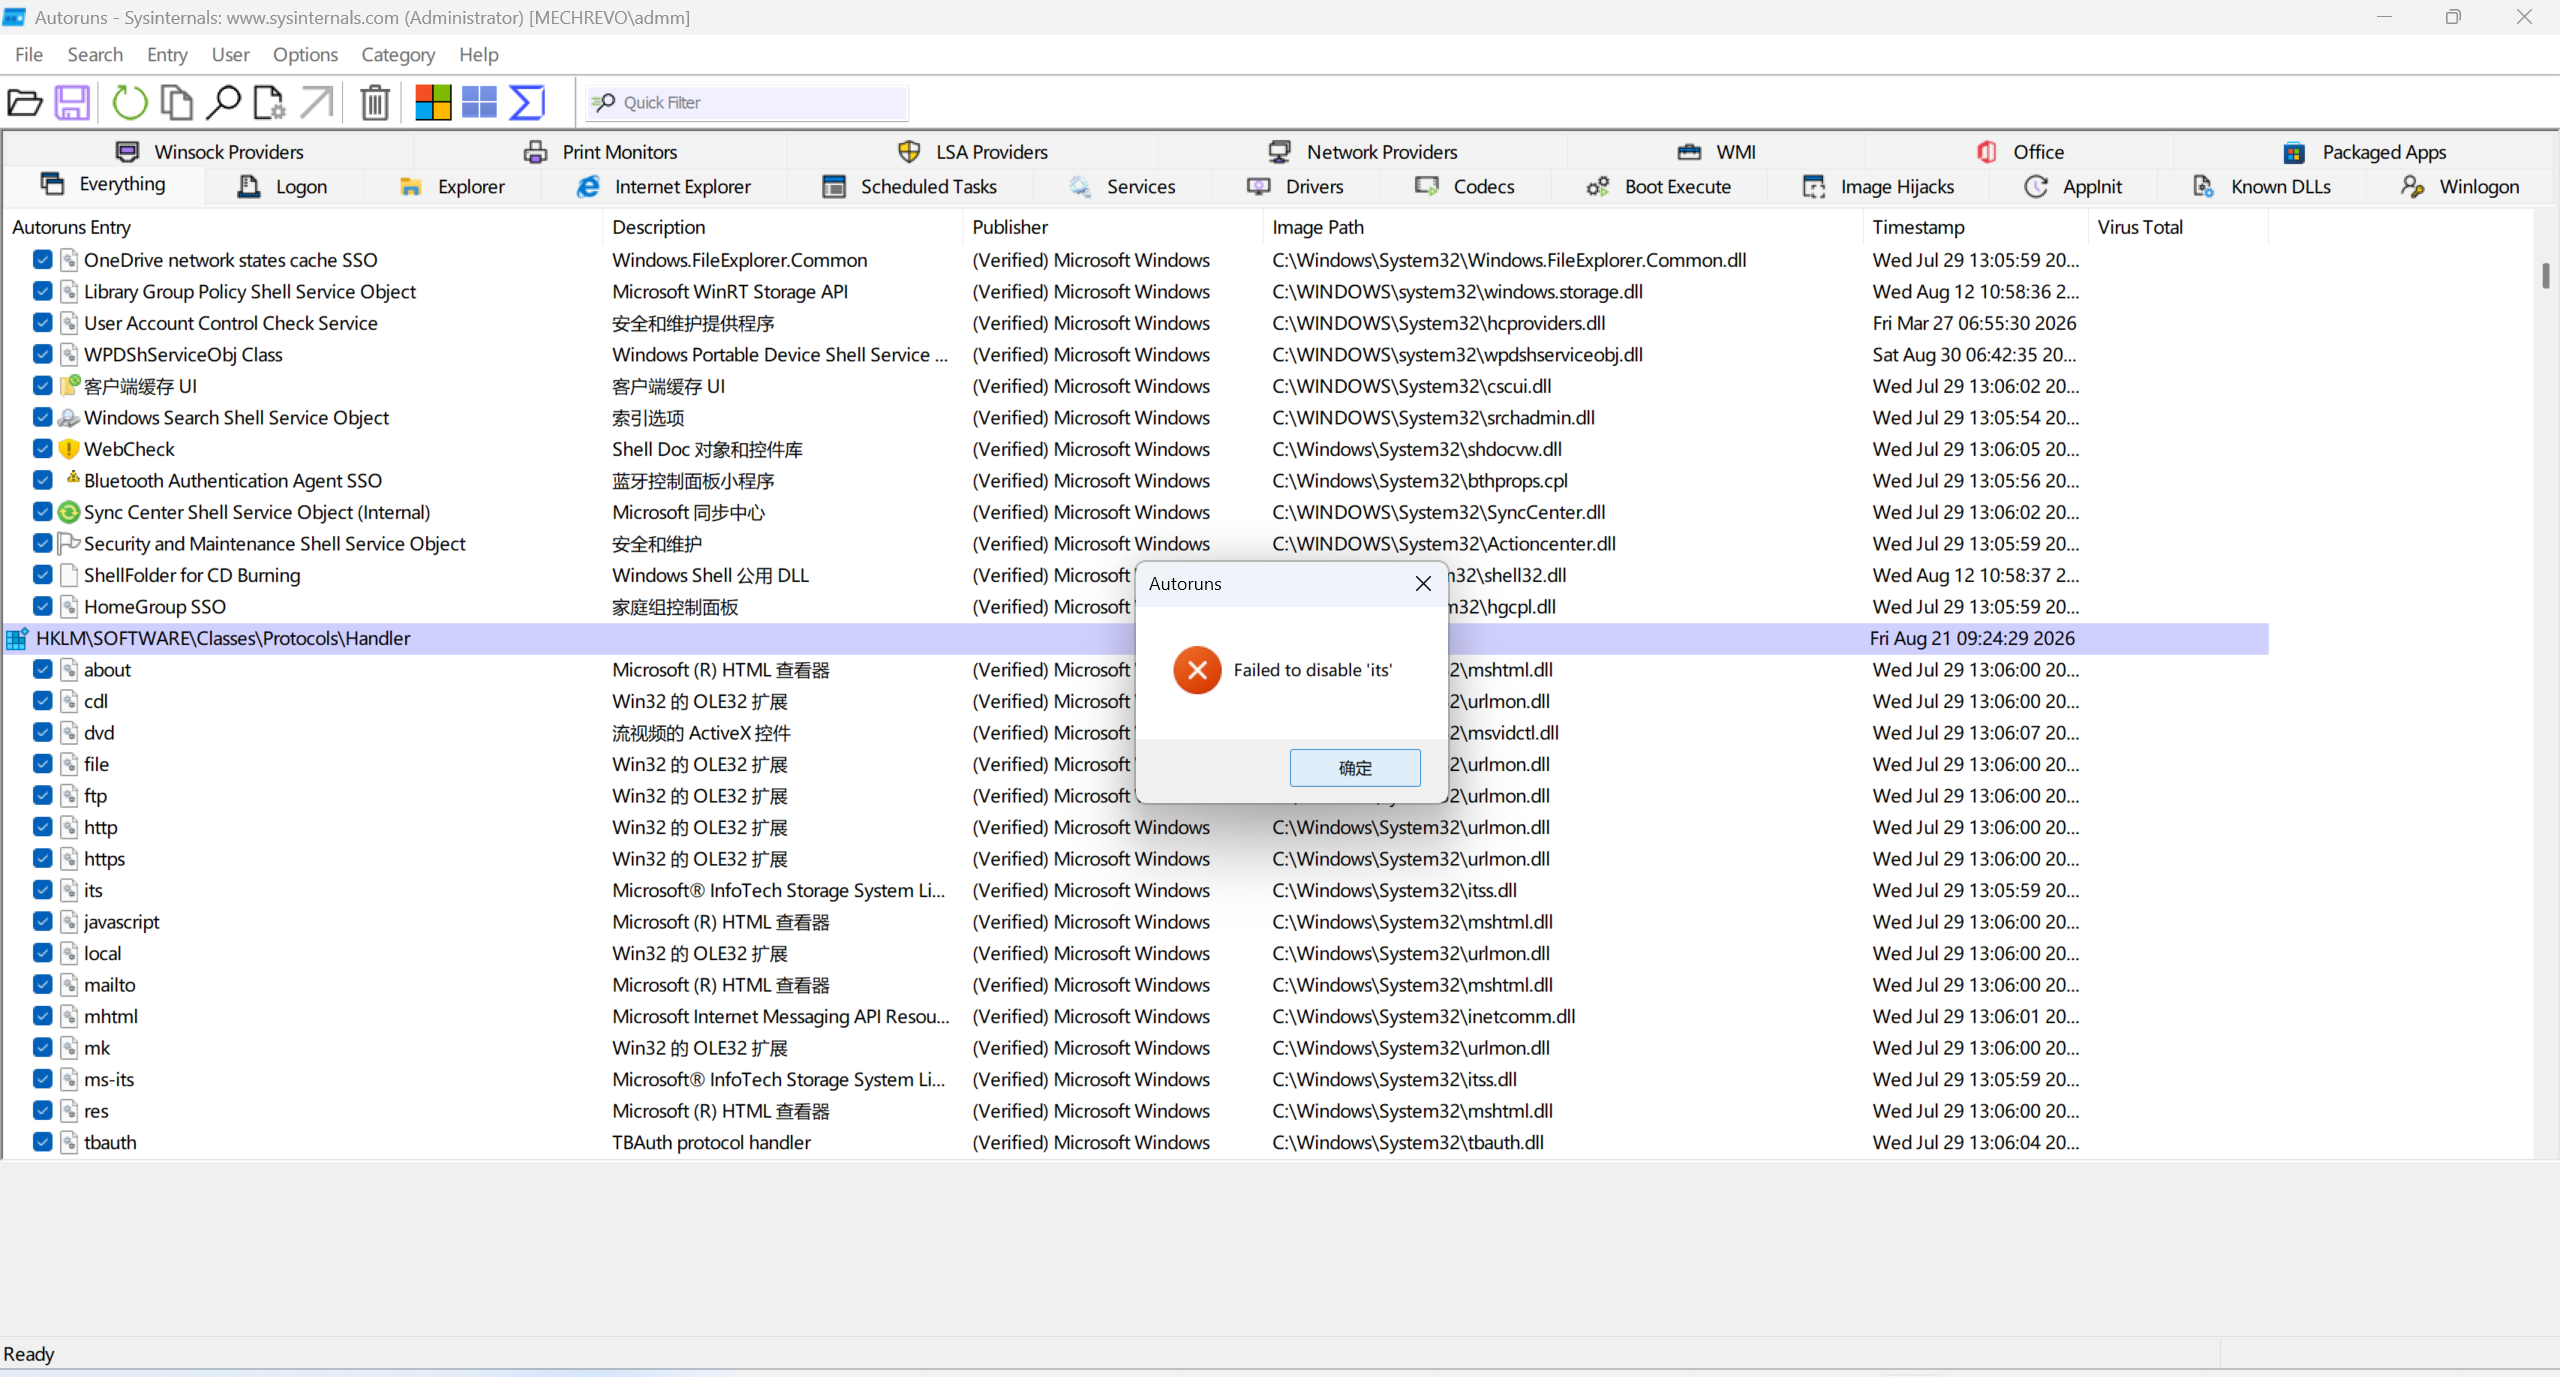Click the Quick Filter input field
The height and width of the screenshot is (1377, 2560).
pyautogui.click(x=748, y=102)
